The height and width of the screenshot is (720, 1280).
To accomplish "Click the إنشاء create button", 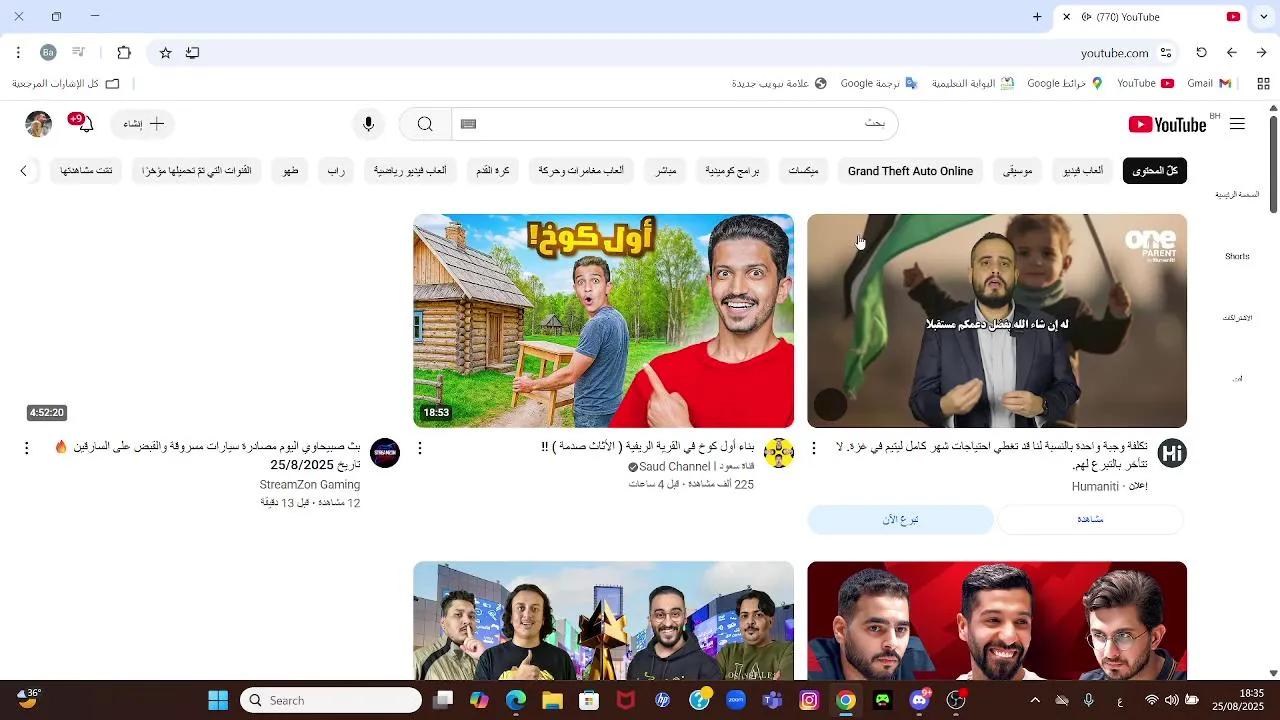I will 143,124.
